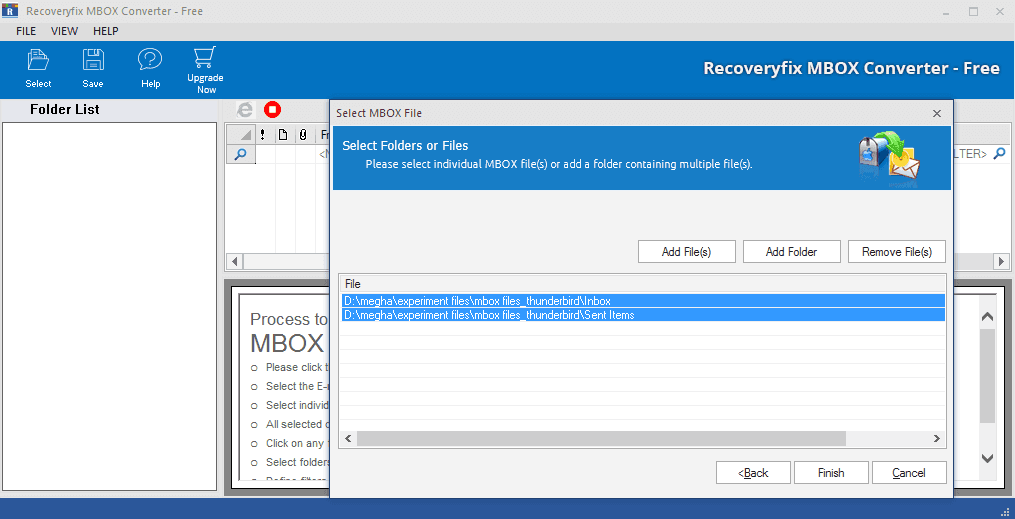Click the preview pane scroll down arrow

987,458
